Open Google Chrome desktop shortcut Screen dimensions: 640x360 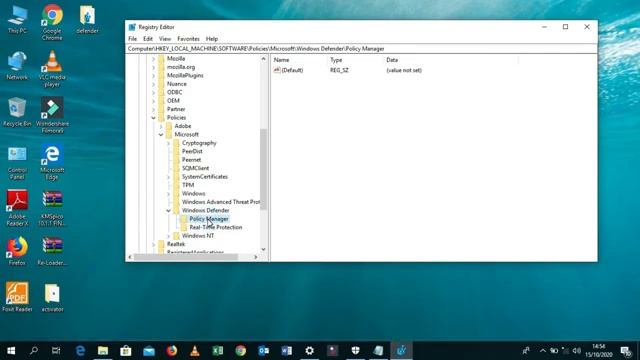[52, 22]
